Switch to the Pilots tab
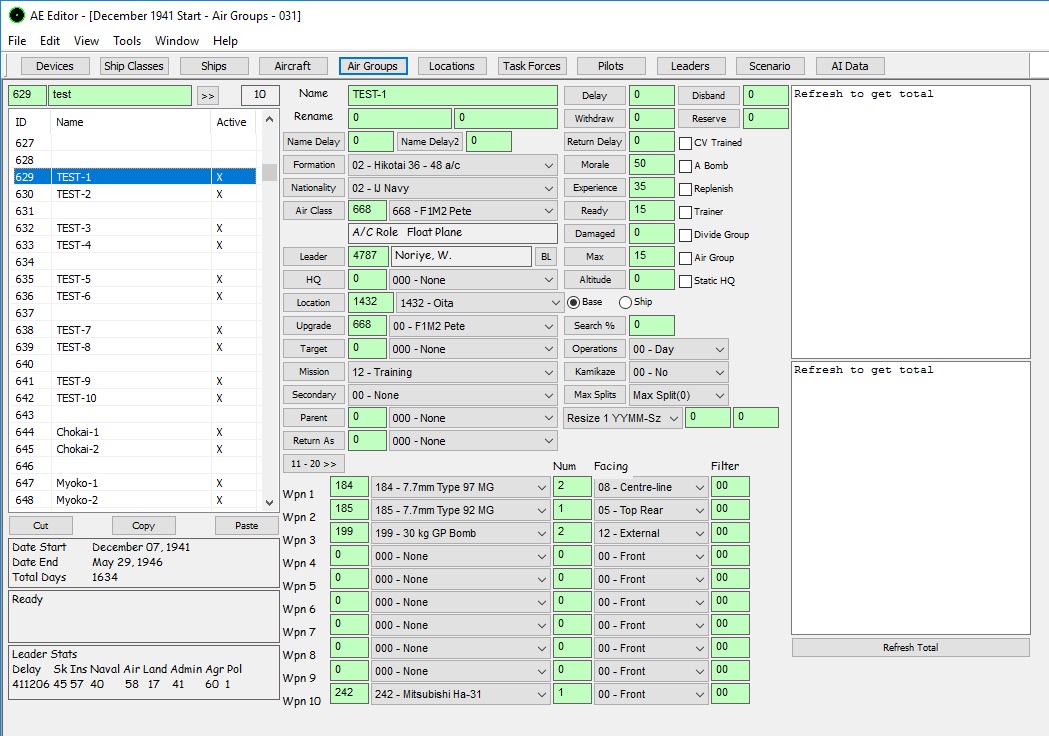 point(610,66)
